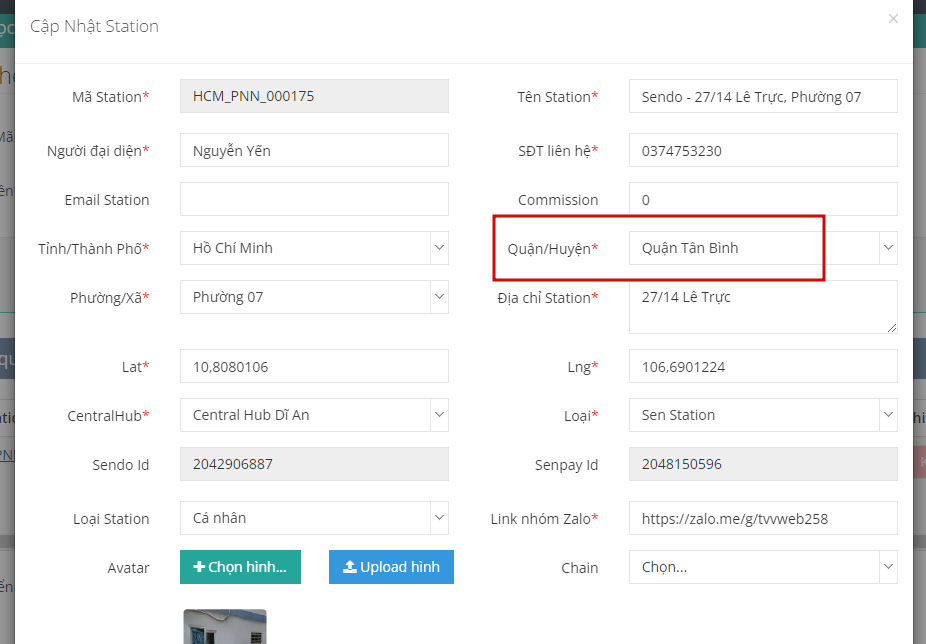Click the Tên Station input field

(763, 97)
